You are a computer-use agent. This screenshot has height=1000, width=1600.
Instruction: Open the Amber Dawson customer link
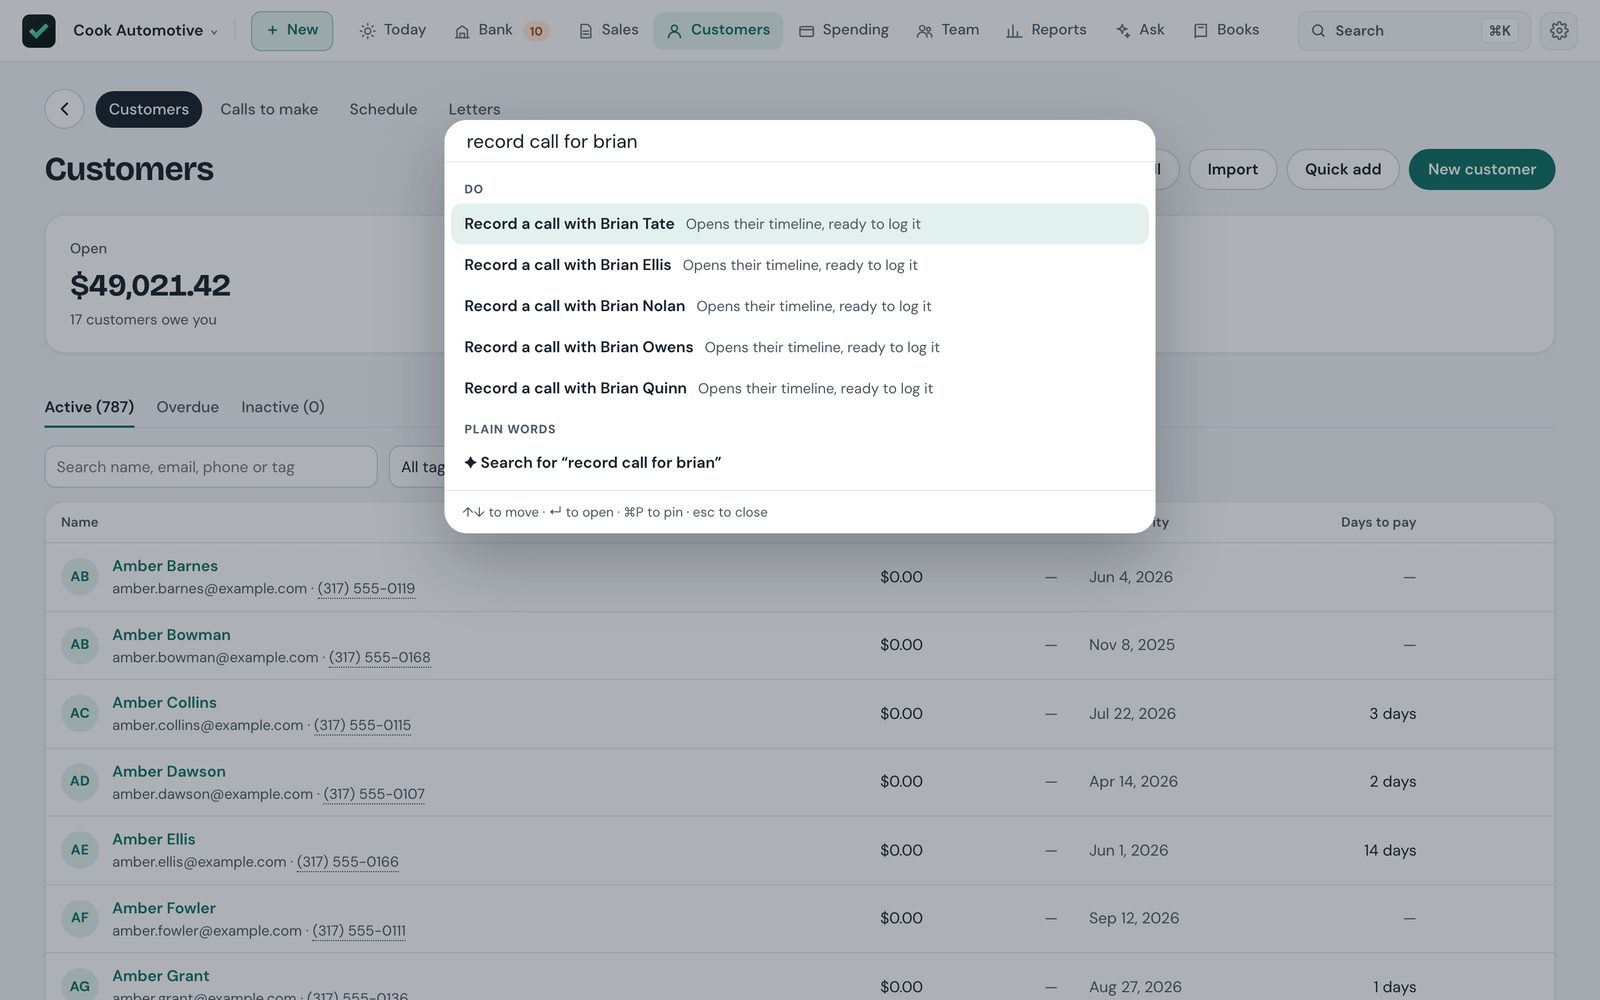[x=169, y=772]
